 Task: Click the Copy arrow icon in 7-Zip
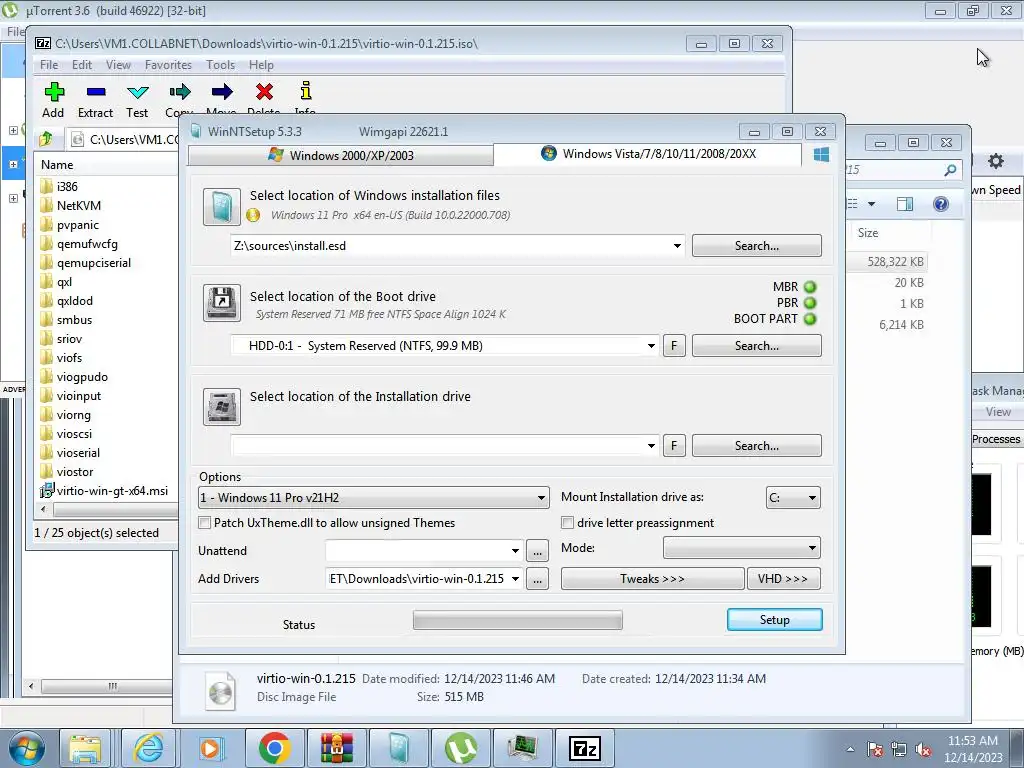pos(180,92)
